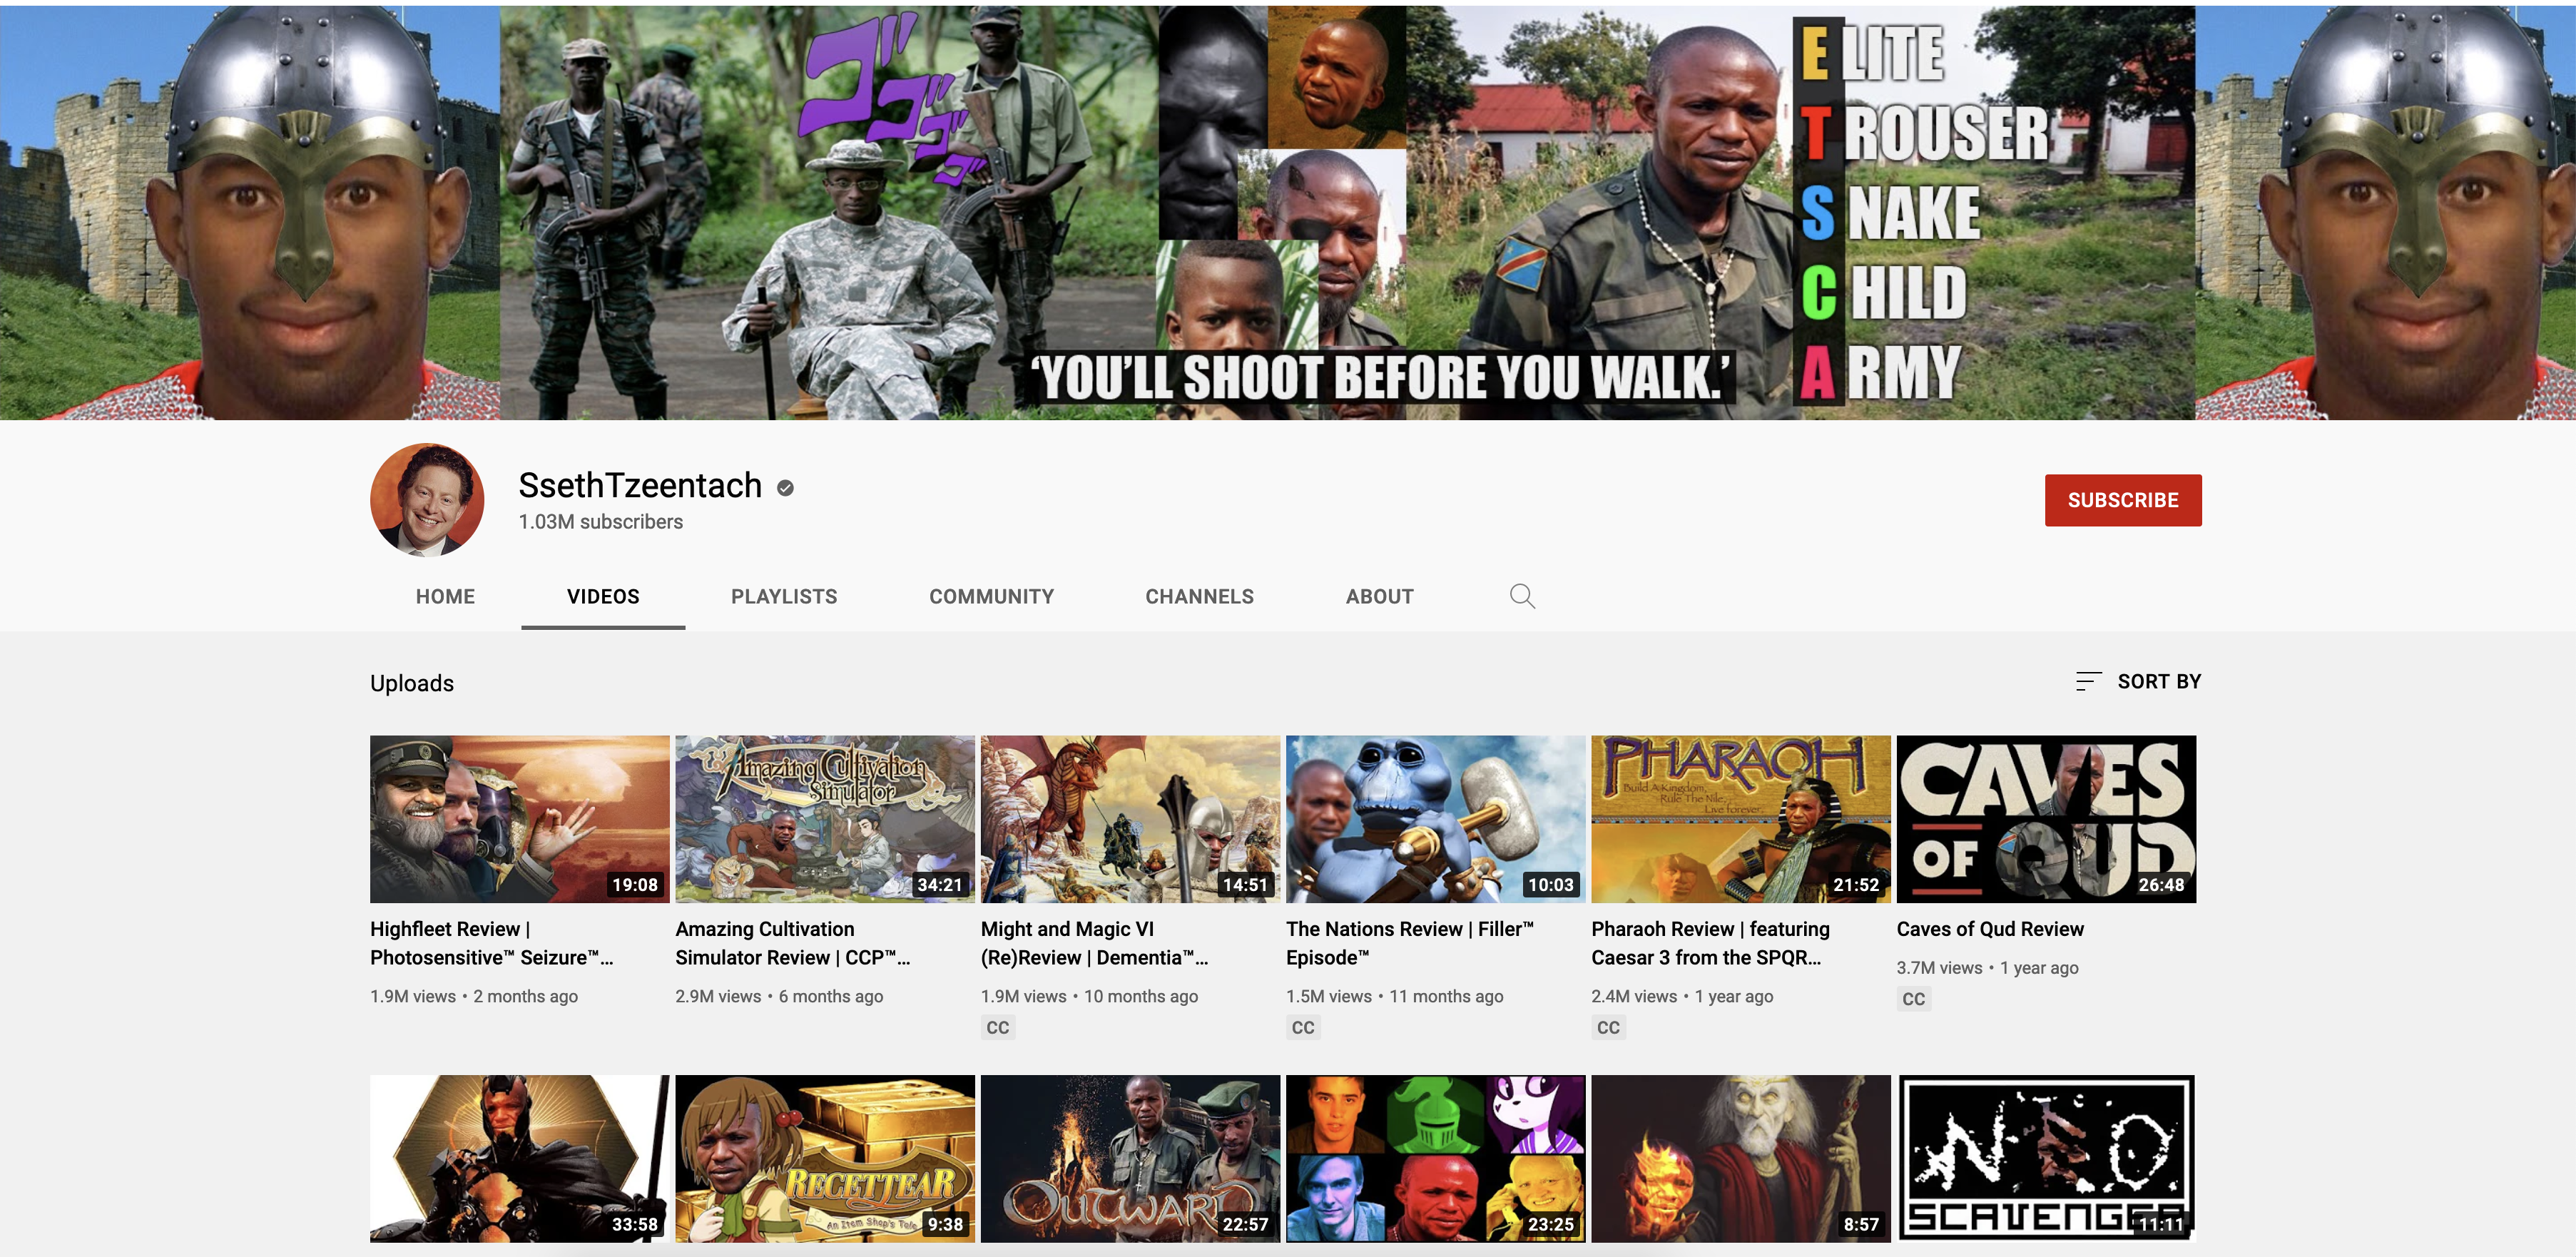The height and width of the screenshot is (1257, 2576).
Task: Open the Caves of Qud Review title
Action: tap(1990, 929)
